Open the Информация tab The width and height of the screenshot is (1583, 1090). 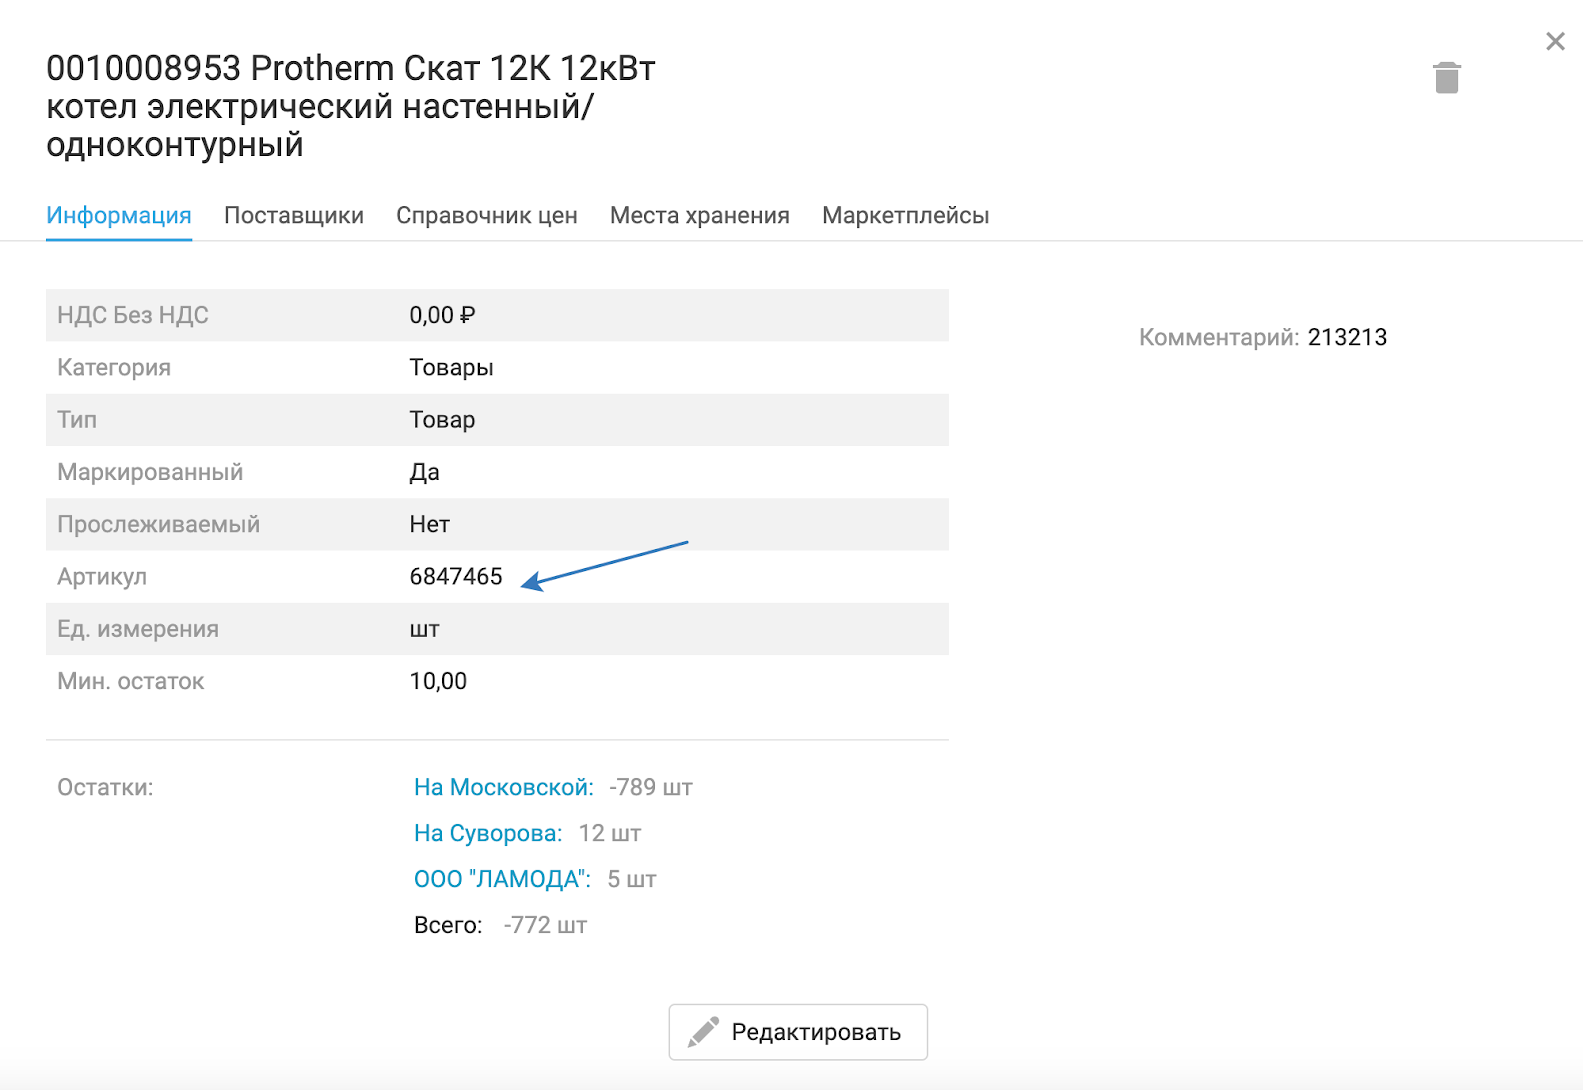tap(119, 215)
